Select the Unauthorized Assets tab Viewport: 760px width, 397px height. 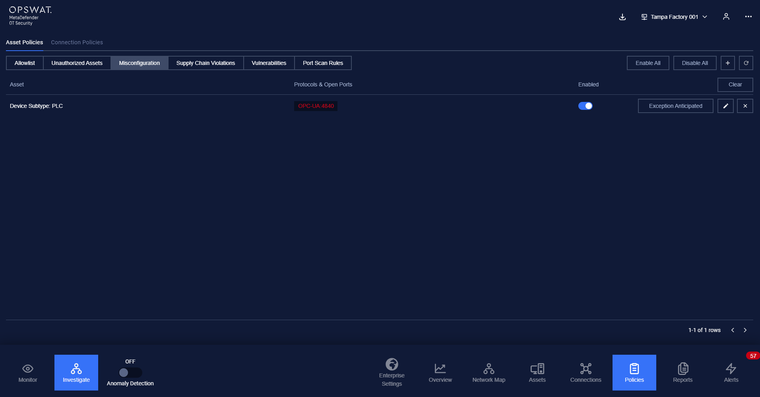pos(77,63)
